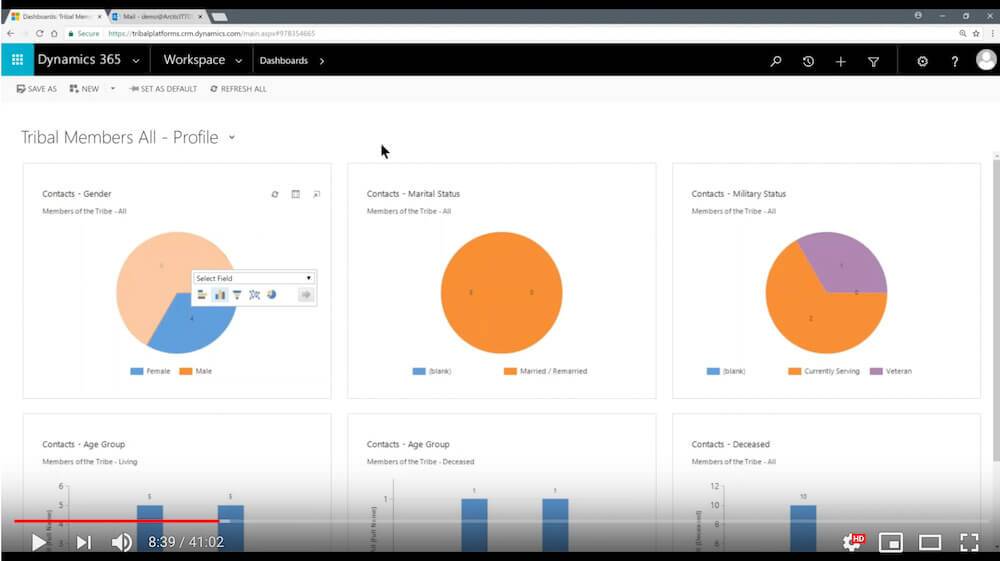Expand the Dynamics 365 dropdown chevron

[x=136, y=61]
